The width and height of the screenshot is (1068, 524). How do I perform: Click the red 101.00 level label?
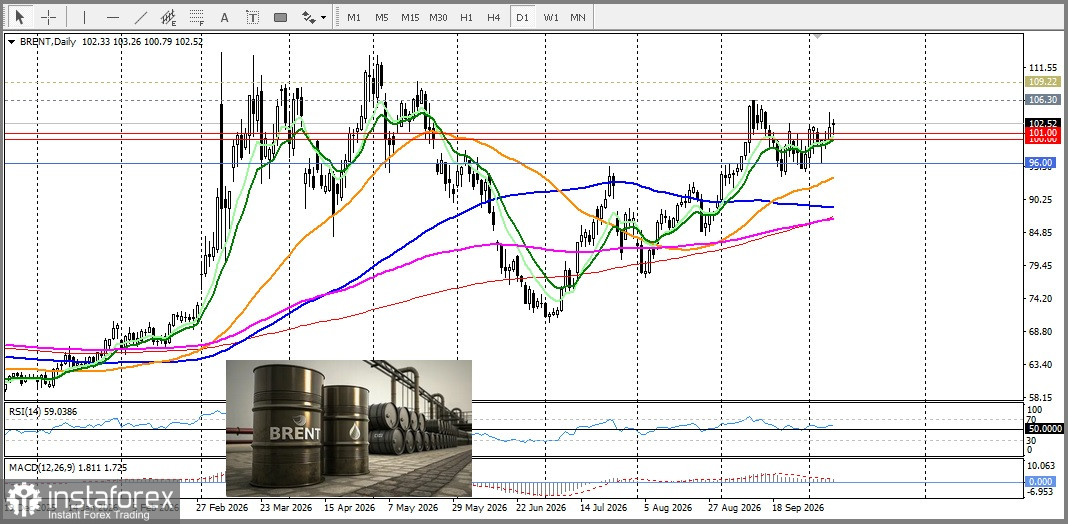click(x=1042, y=132)
